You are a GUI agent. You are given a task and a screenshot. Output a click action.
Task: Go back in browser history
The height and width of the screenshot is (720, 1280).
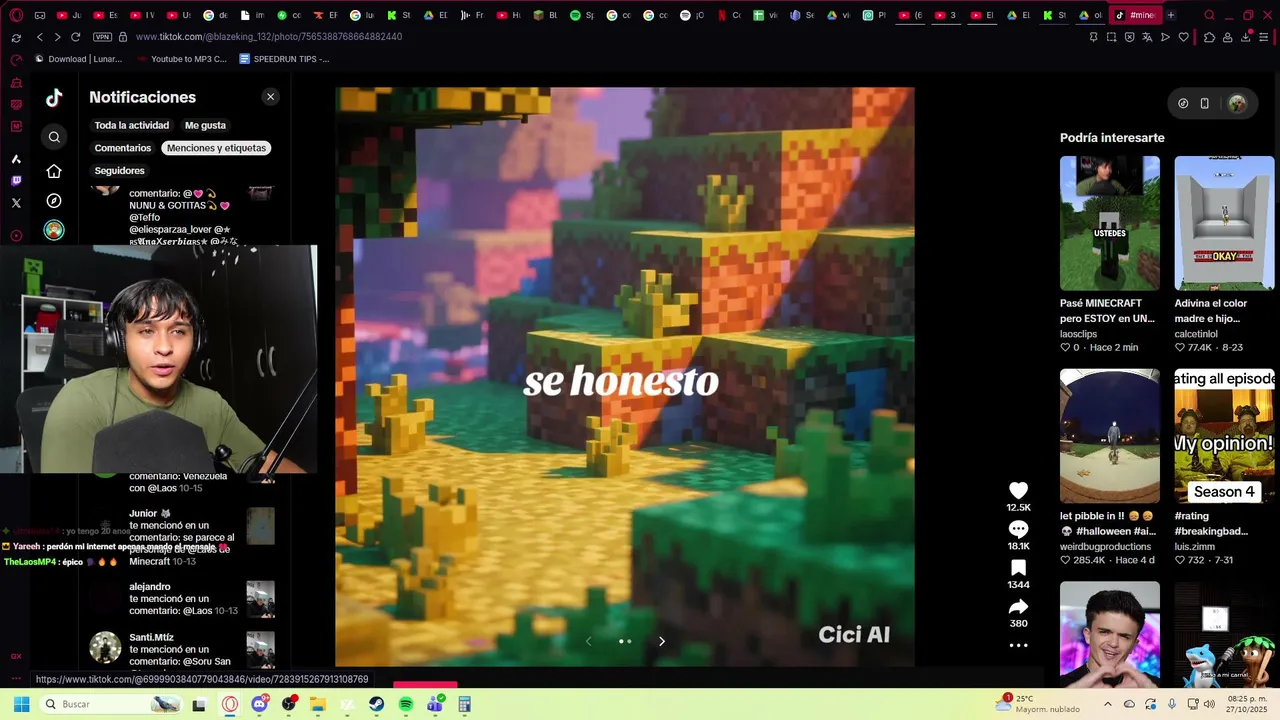pyautogui.click(x=40, y=37)
